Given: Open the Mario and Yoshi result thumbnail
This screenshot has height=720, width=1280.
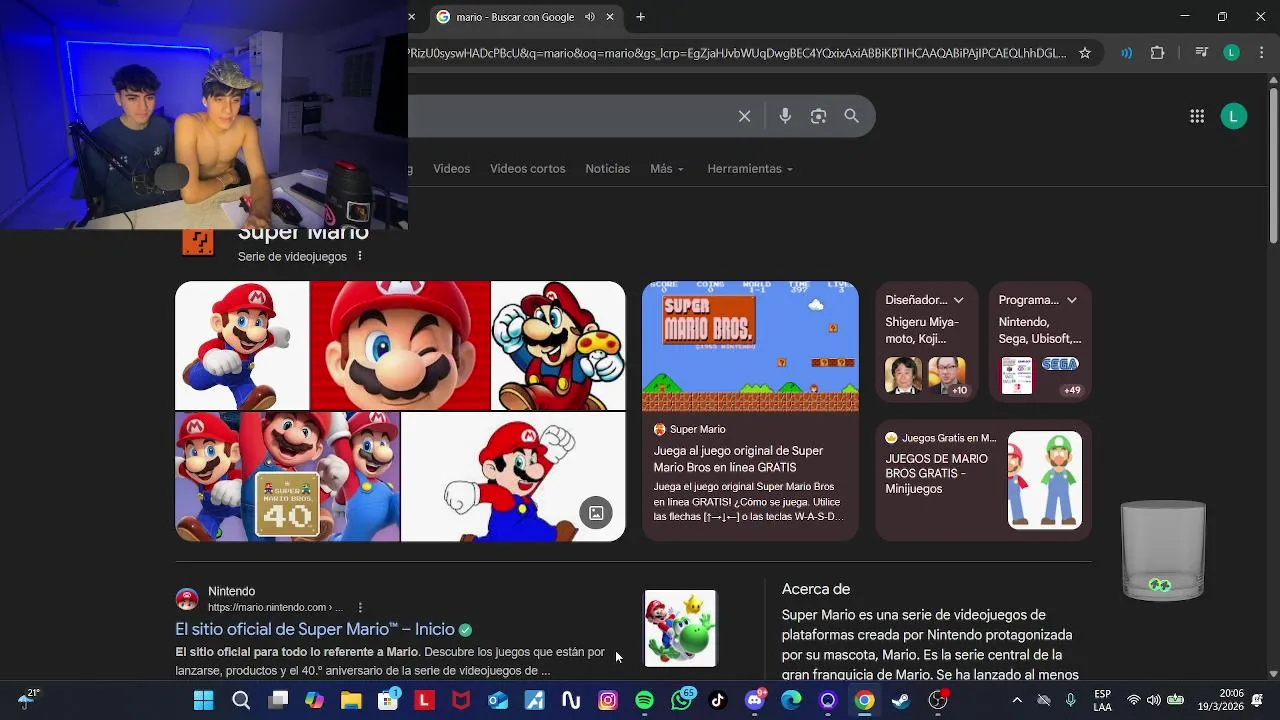Looking at the screenshot, I should (x=680, y=628).
